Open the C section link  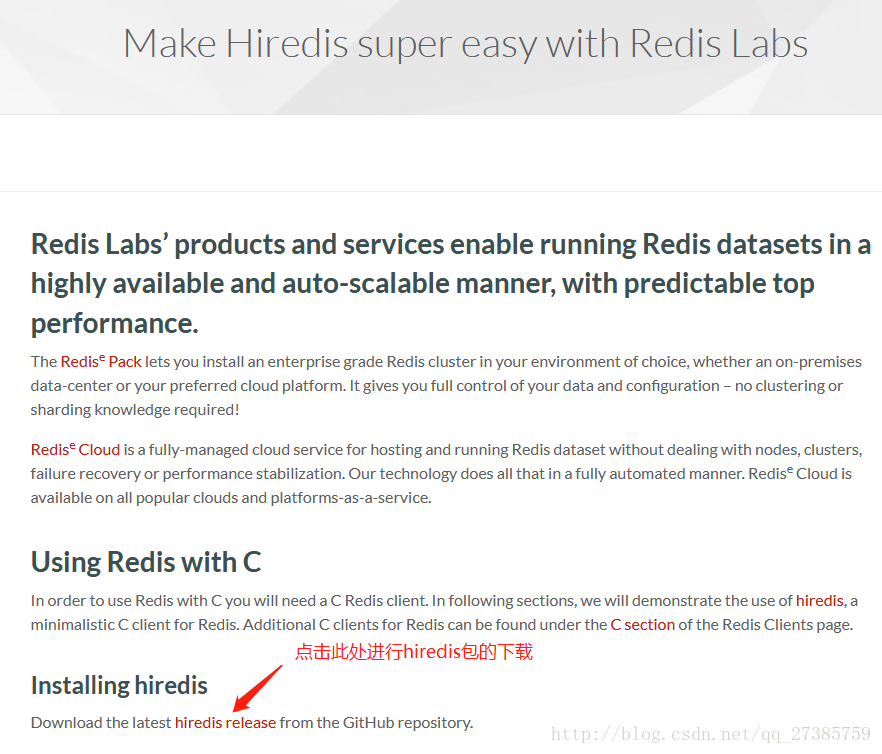point(642,625)
